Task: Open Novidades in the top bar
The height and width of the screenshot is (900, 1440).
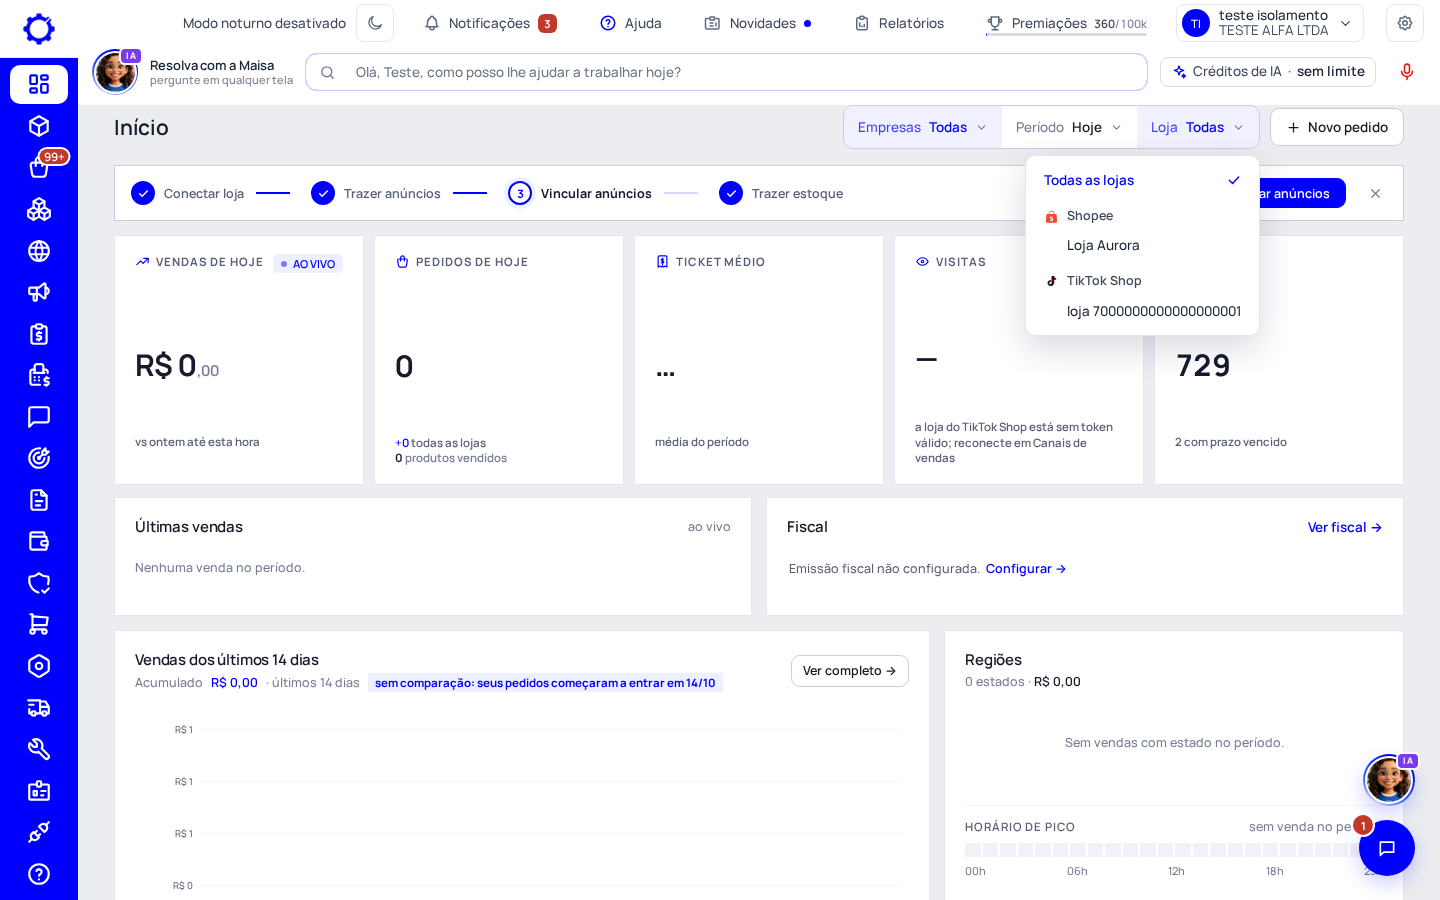Action: [758, 23]
